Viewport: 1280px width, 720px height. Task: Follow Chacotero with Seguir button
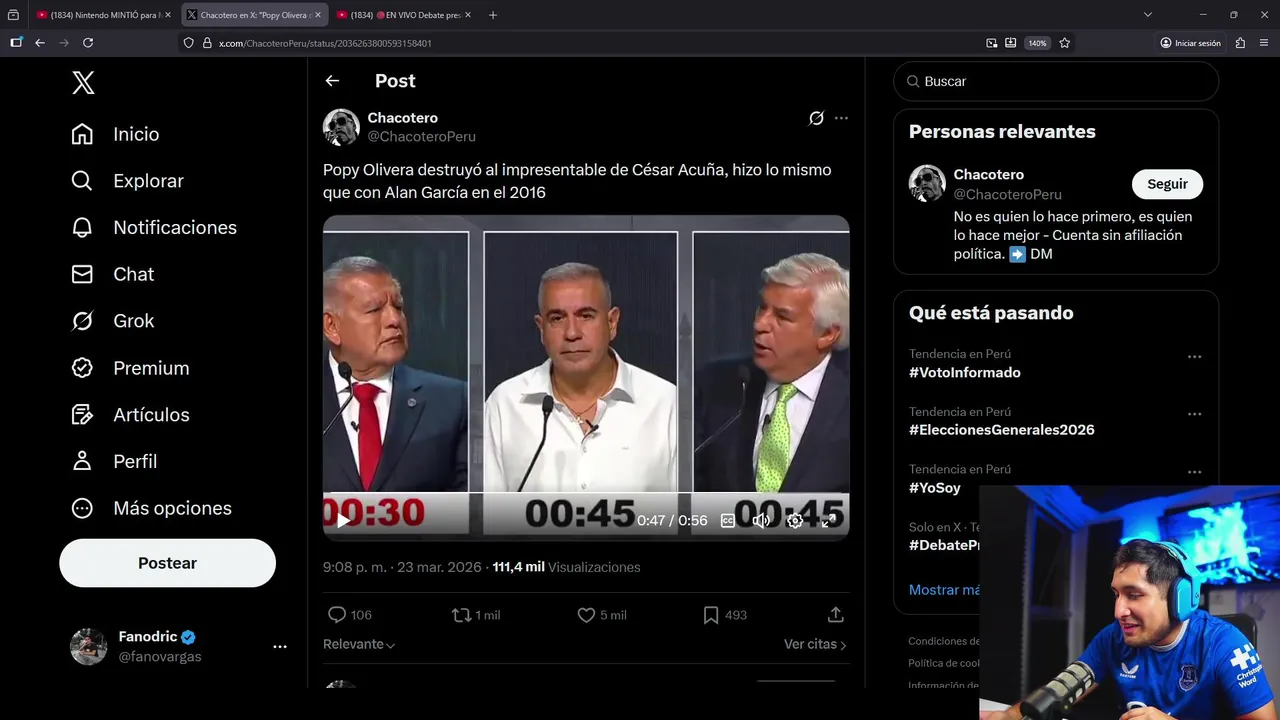1167,184
